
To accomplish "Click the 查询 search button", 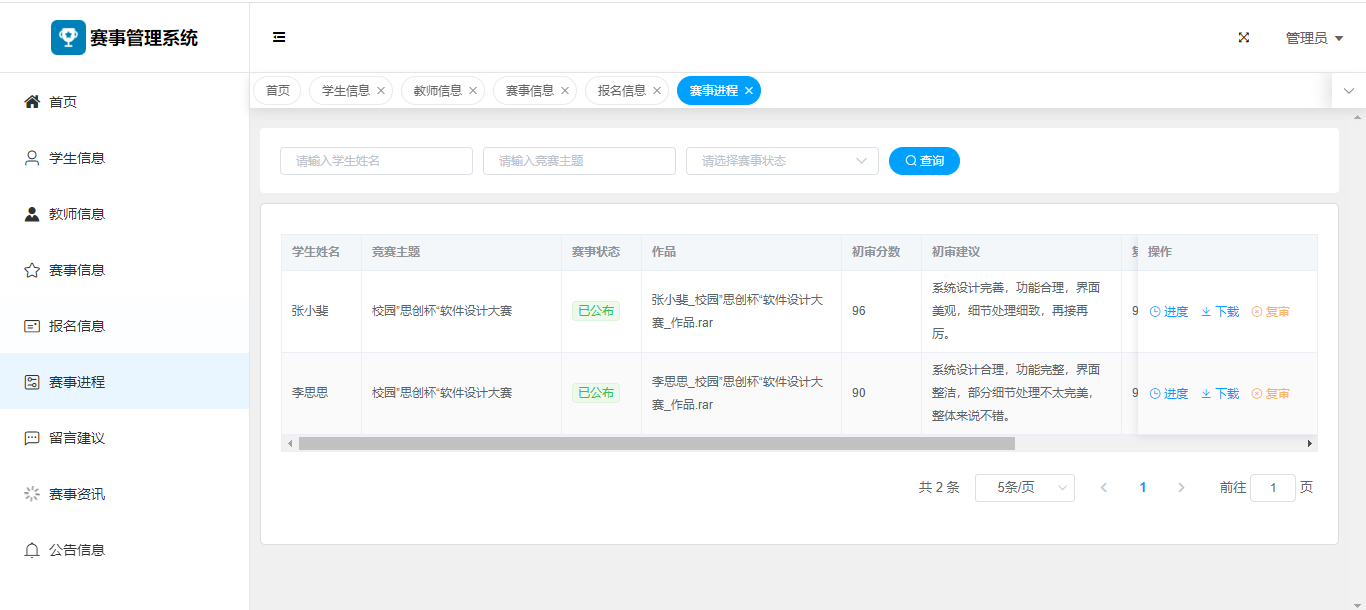I will tap(924, 161).
